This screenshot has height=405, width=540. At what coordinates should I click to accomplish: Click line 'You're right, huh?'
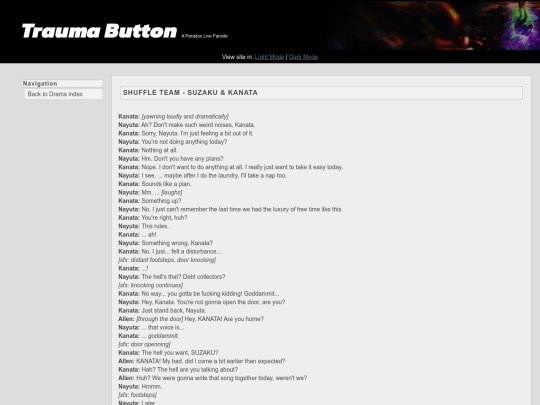tap(164, 218)
